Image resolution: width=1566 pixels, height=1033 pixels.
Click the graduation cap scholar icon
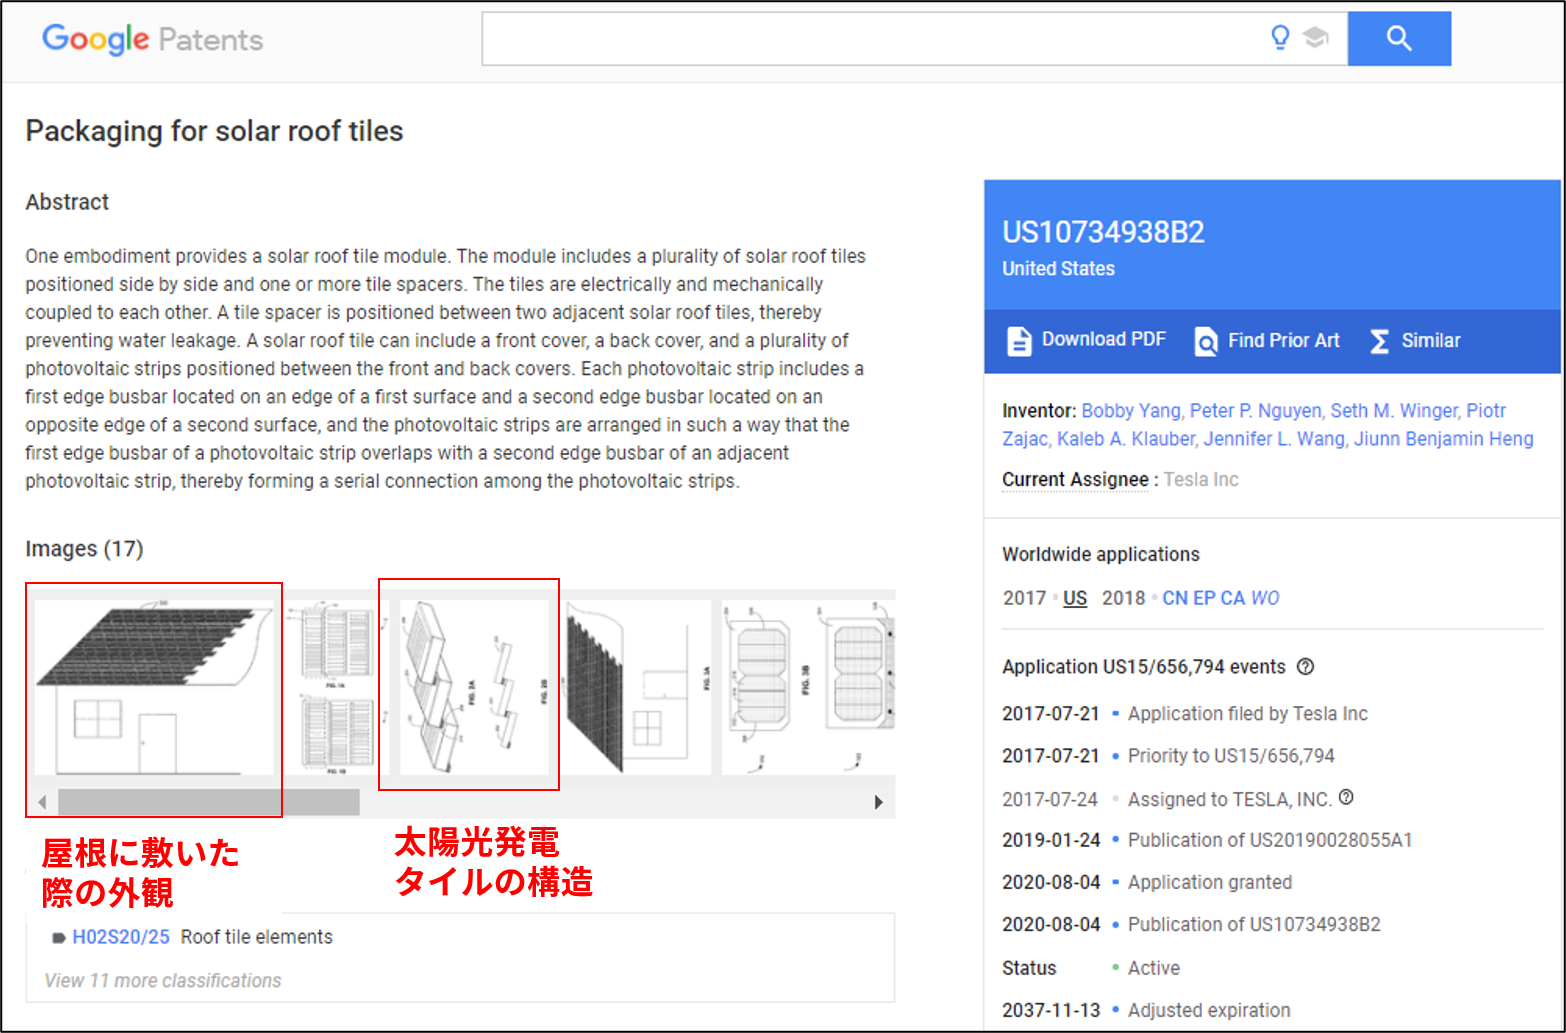pyautogui.click(x=1315, y=38)
